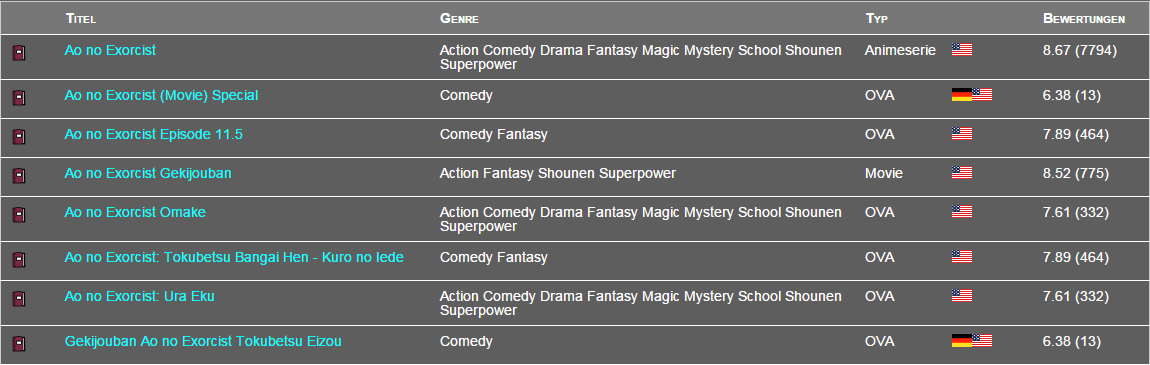This screenshot has width=1150, height=365.
Task: Click the book icon for Ao no Exorcist: Ura Eku
Action: click(19, 298)
